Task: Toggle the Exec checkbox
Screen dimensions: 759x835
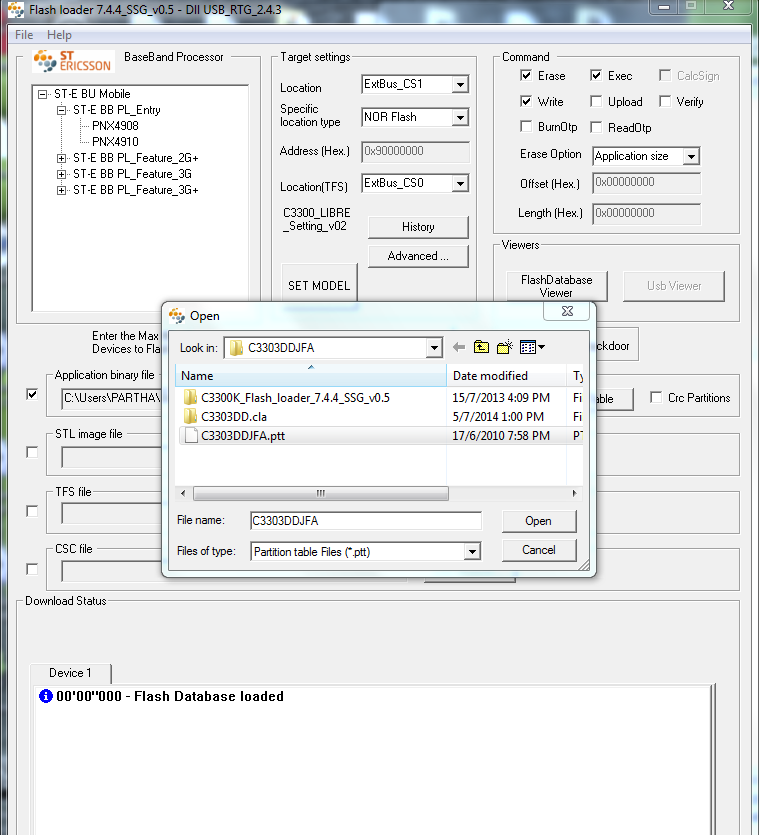Action: point(596,76)
